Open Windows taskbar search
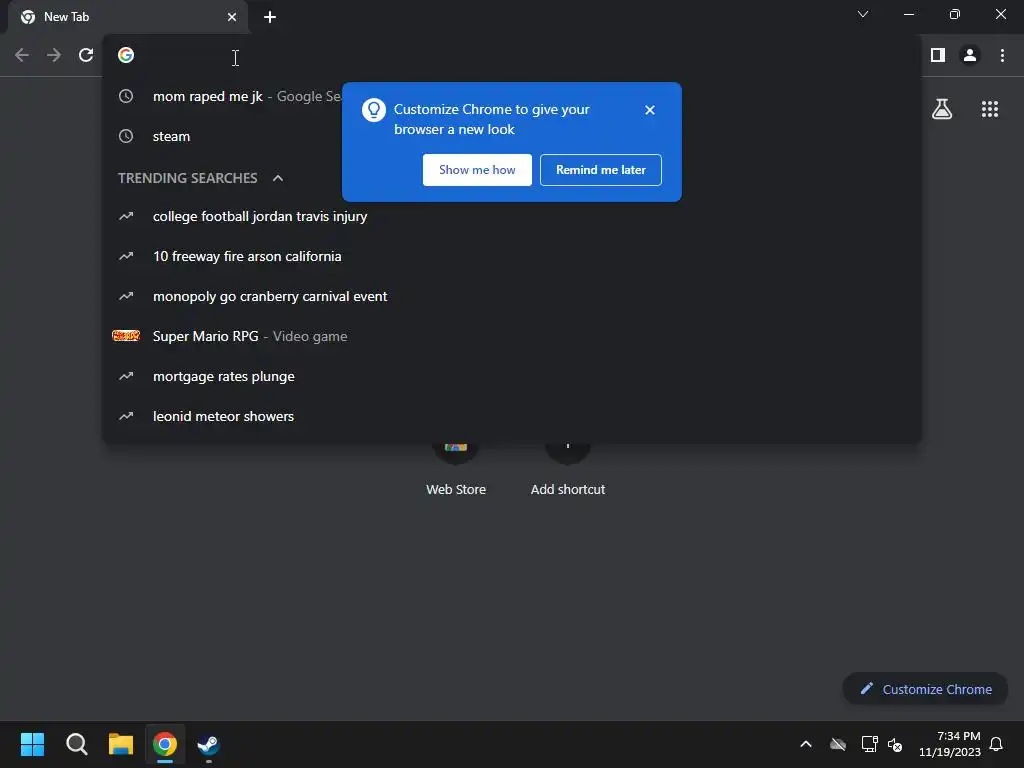 tap(76, 744)
